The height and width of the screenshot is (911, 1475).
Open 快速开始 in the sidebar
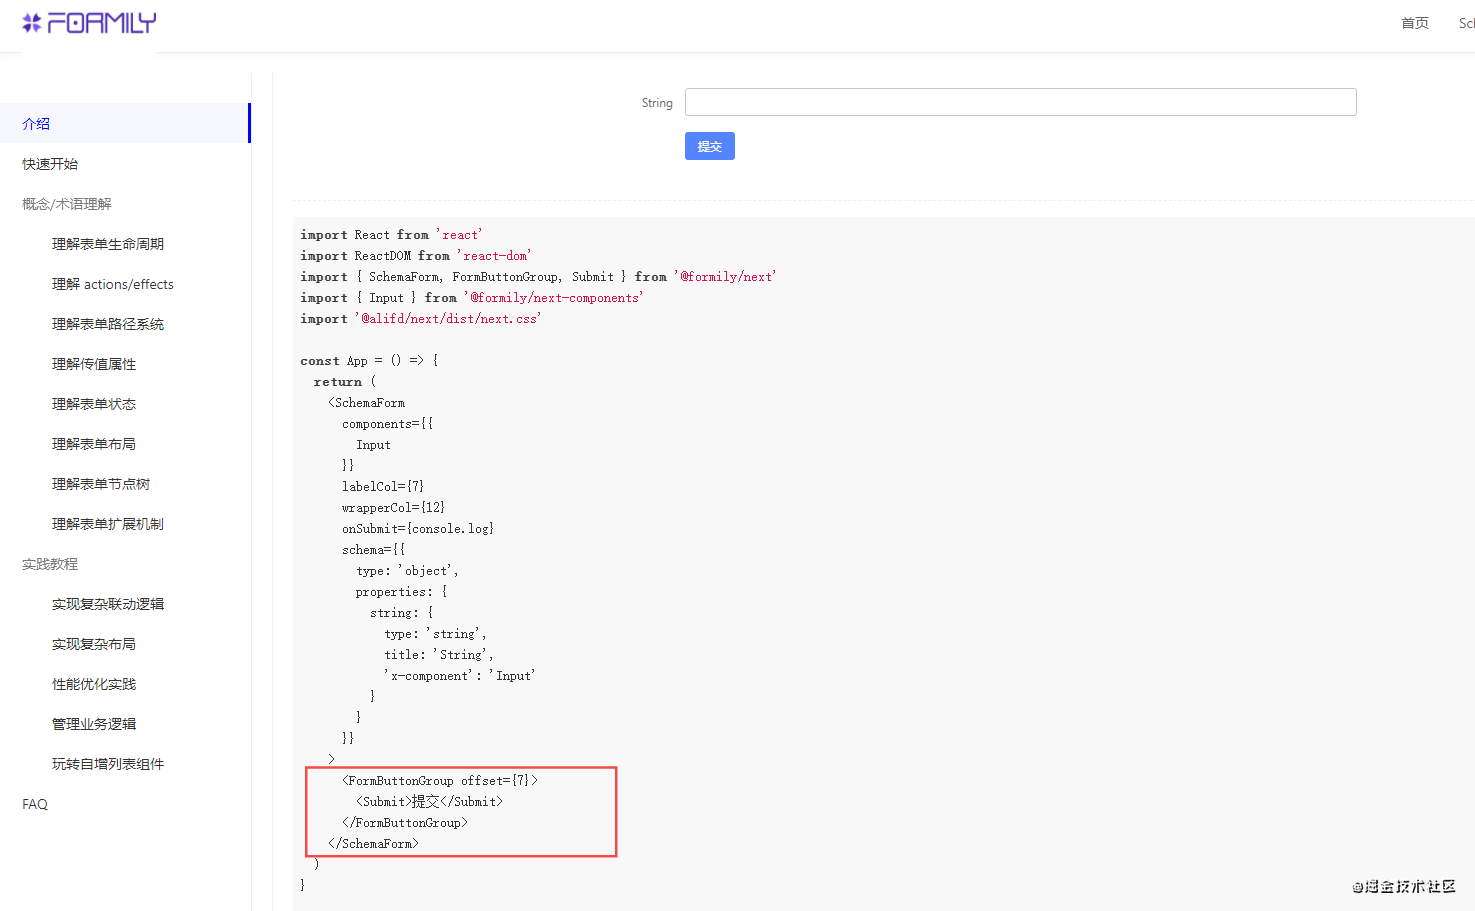50,164
